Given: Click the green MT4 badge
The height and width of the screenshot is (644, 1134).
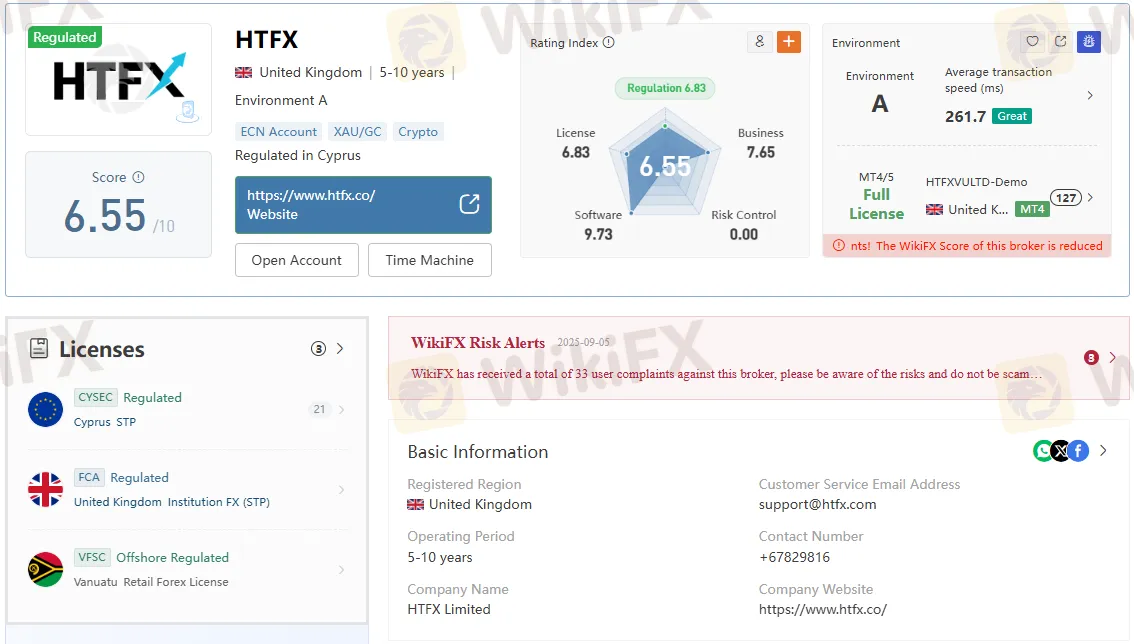Looking at the screenshot, I should 1032,209.
